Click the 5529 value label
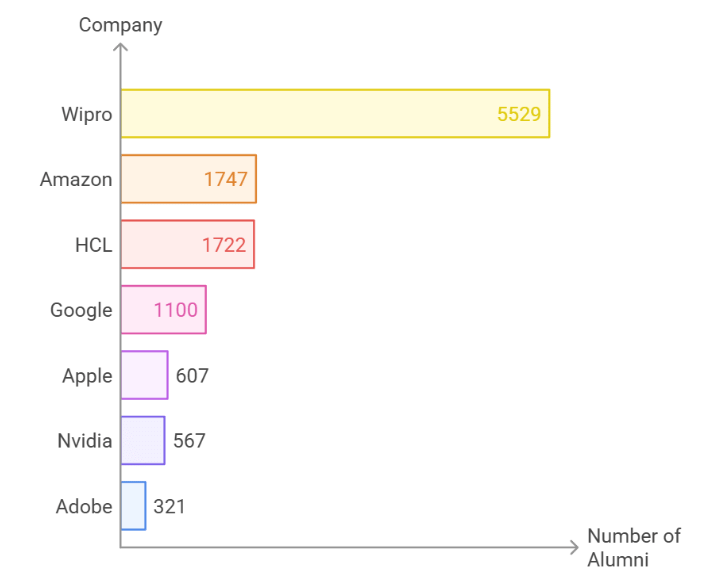This screenshot has height=582, width=704. point(519,114)
